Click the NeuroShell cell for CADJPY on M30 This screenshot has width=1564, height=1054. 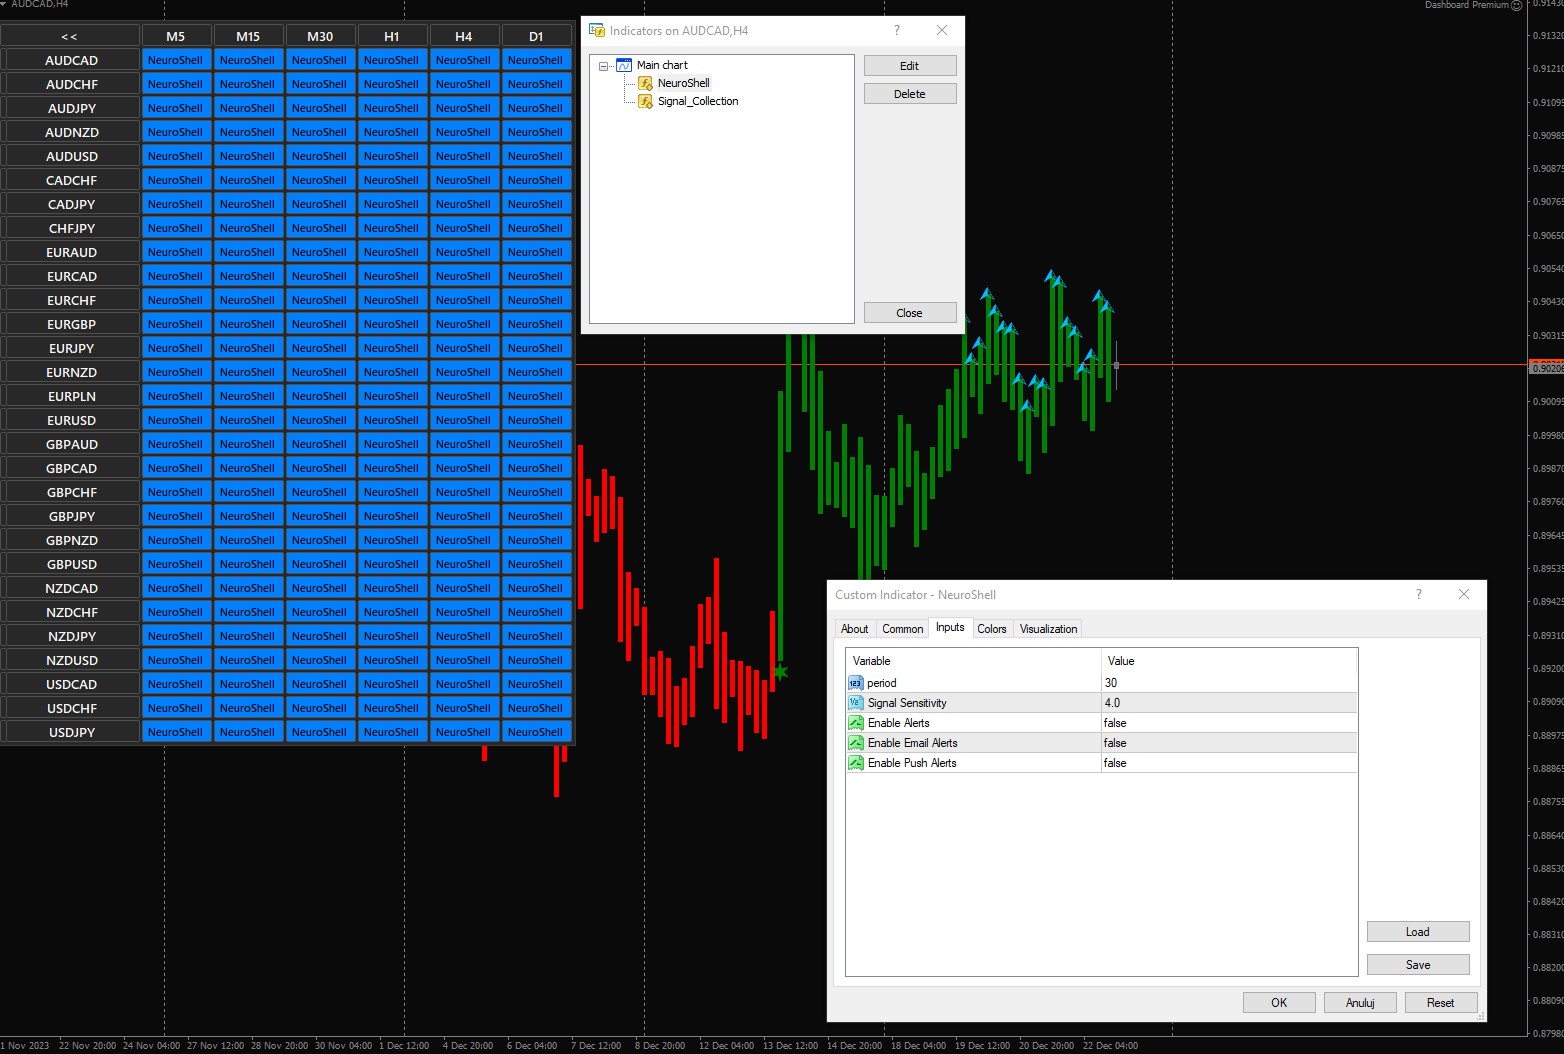(320, 204)
